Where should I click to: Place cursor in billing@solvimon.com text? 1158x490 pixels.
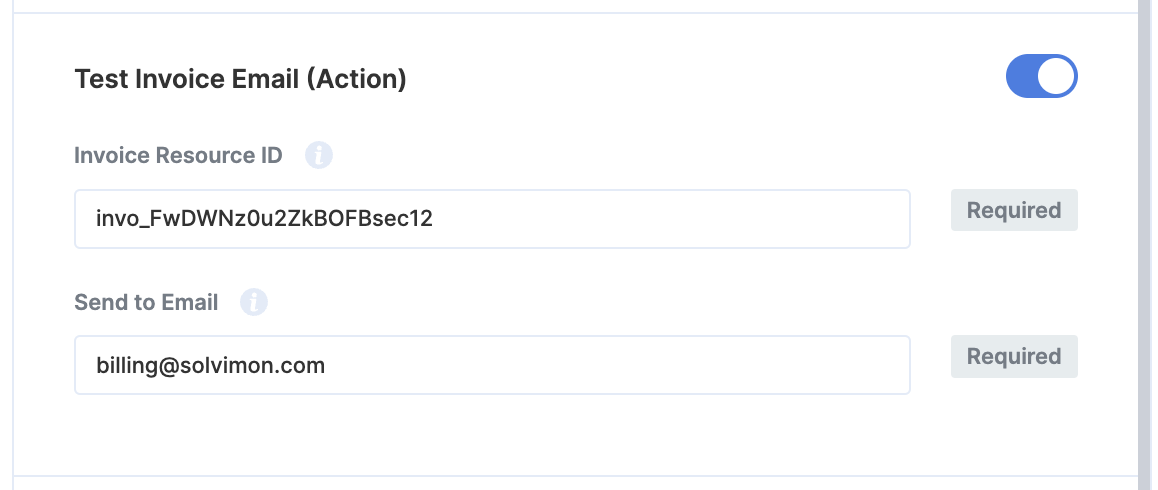[210, 365]
